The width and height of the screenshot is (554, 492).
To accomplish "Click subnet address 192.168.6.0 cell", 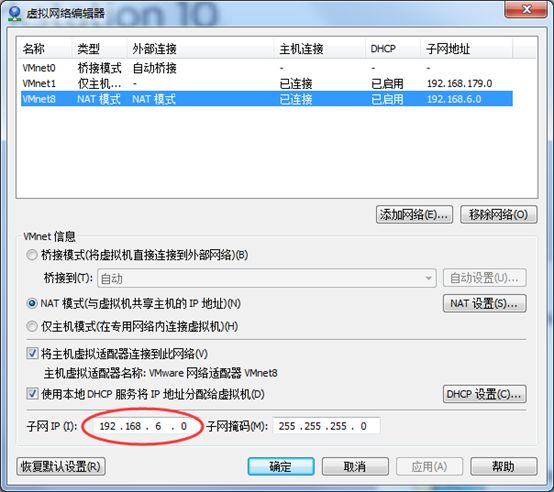I will (x=454, y=99).
